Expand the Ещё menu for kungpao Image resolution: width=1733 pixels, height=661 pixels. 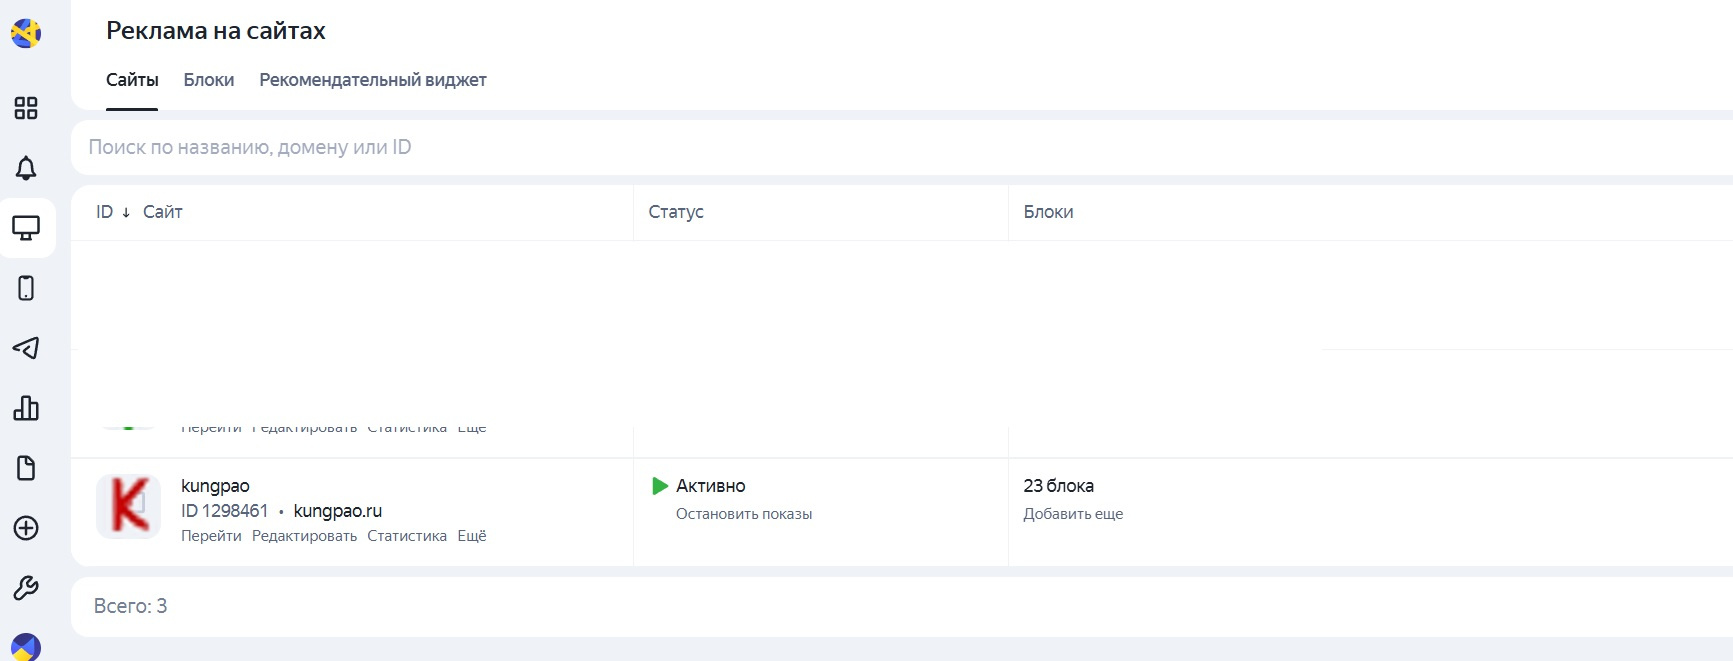tap(472, 536)
